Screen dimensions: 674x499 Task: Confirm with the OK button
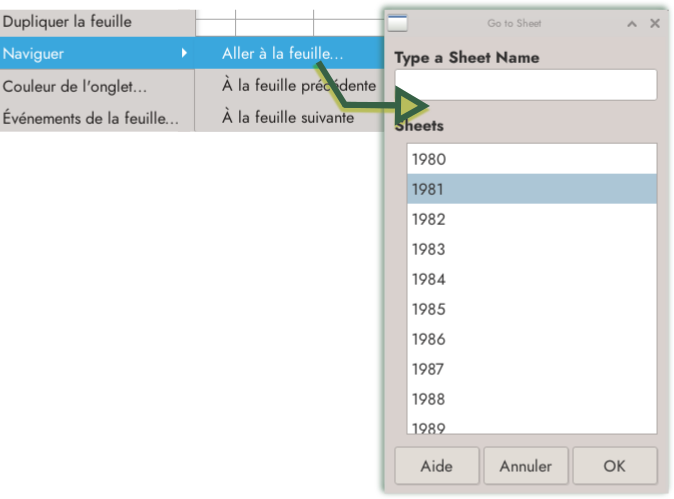(x=614, y=466)
